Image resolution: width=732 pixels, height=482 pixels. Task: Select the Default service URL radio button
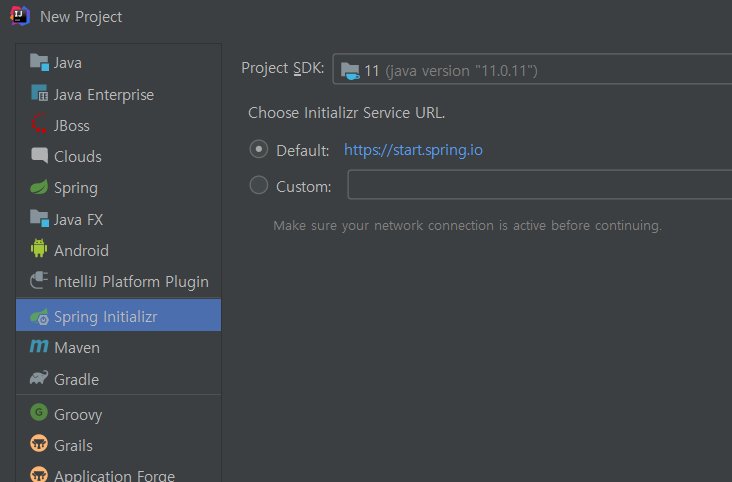[x=259, y=149]
